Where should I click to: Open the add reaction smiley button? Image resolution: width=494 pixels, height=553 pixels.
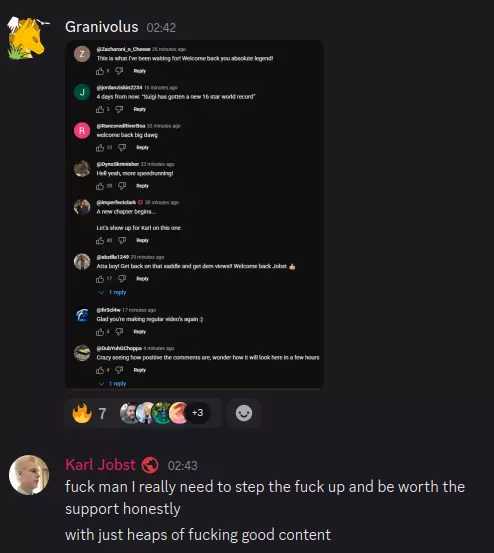tap(244, 413)
